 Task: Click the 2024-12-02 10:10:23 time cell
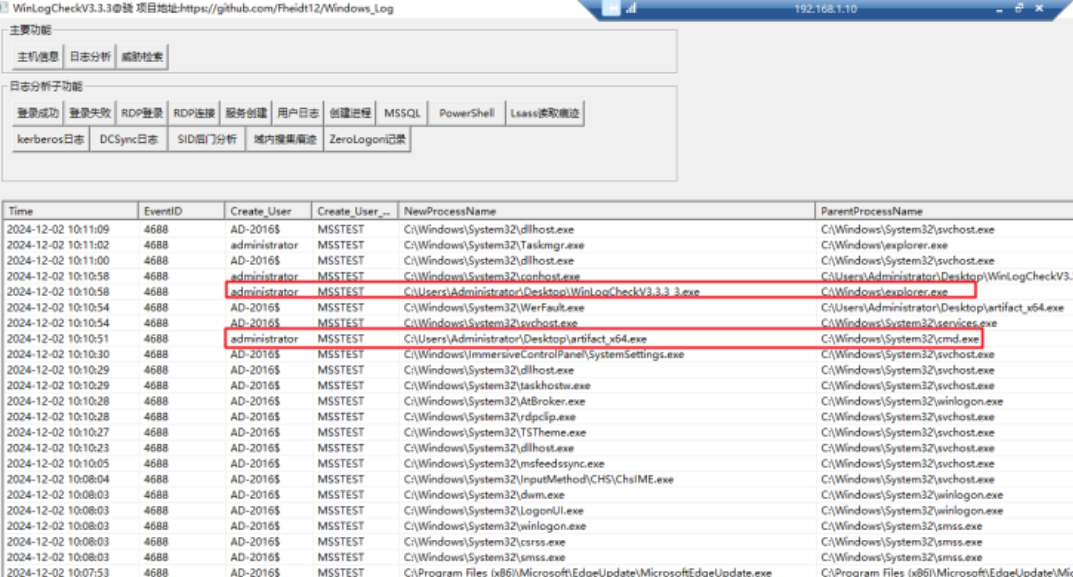[x=58, y=448]
